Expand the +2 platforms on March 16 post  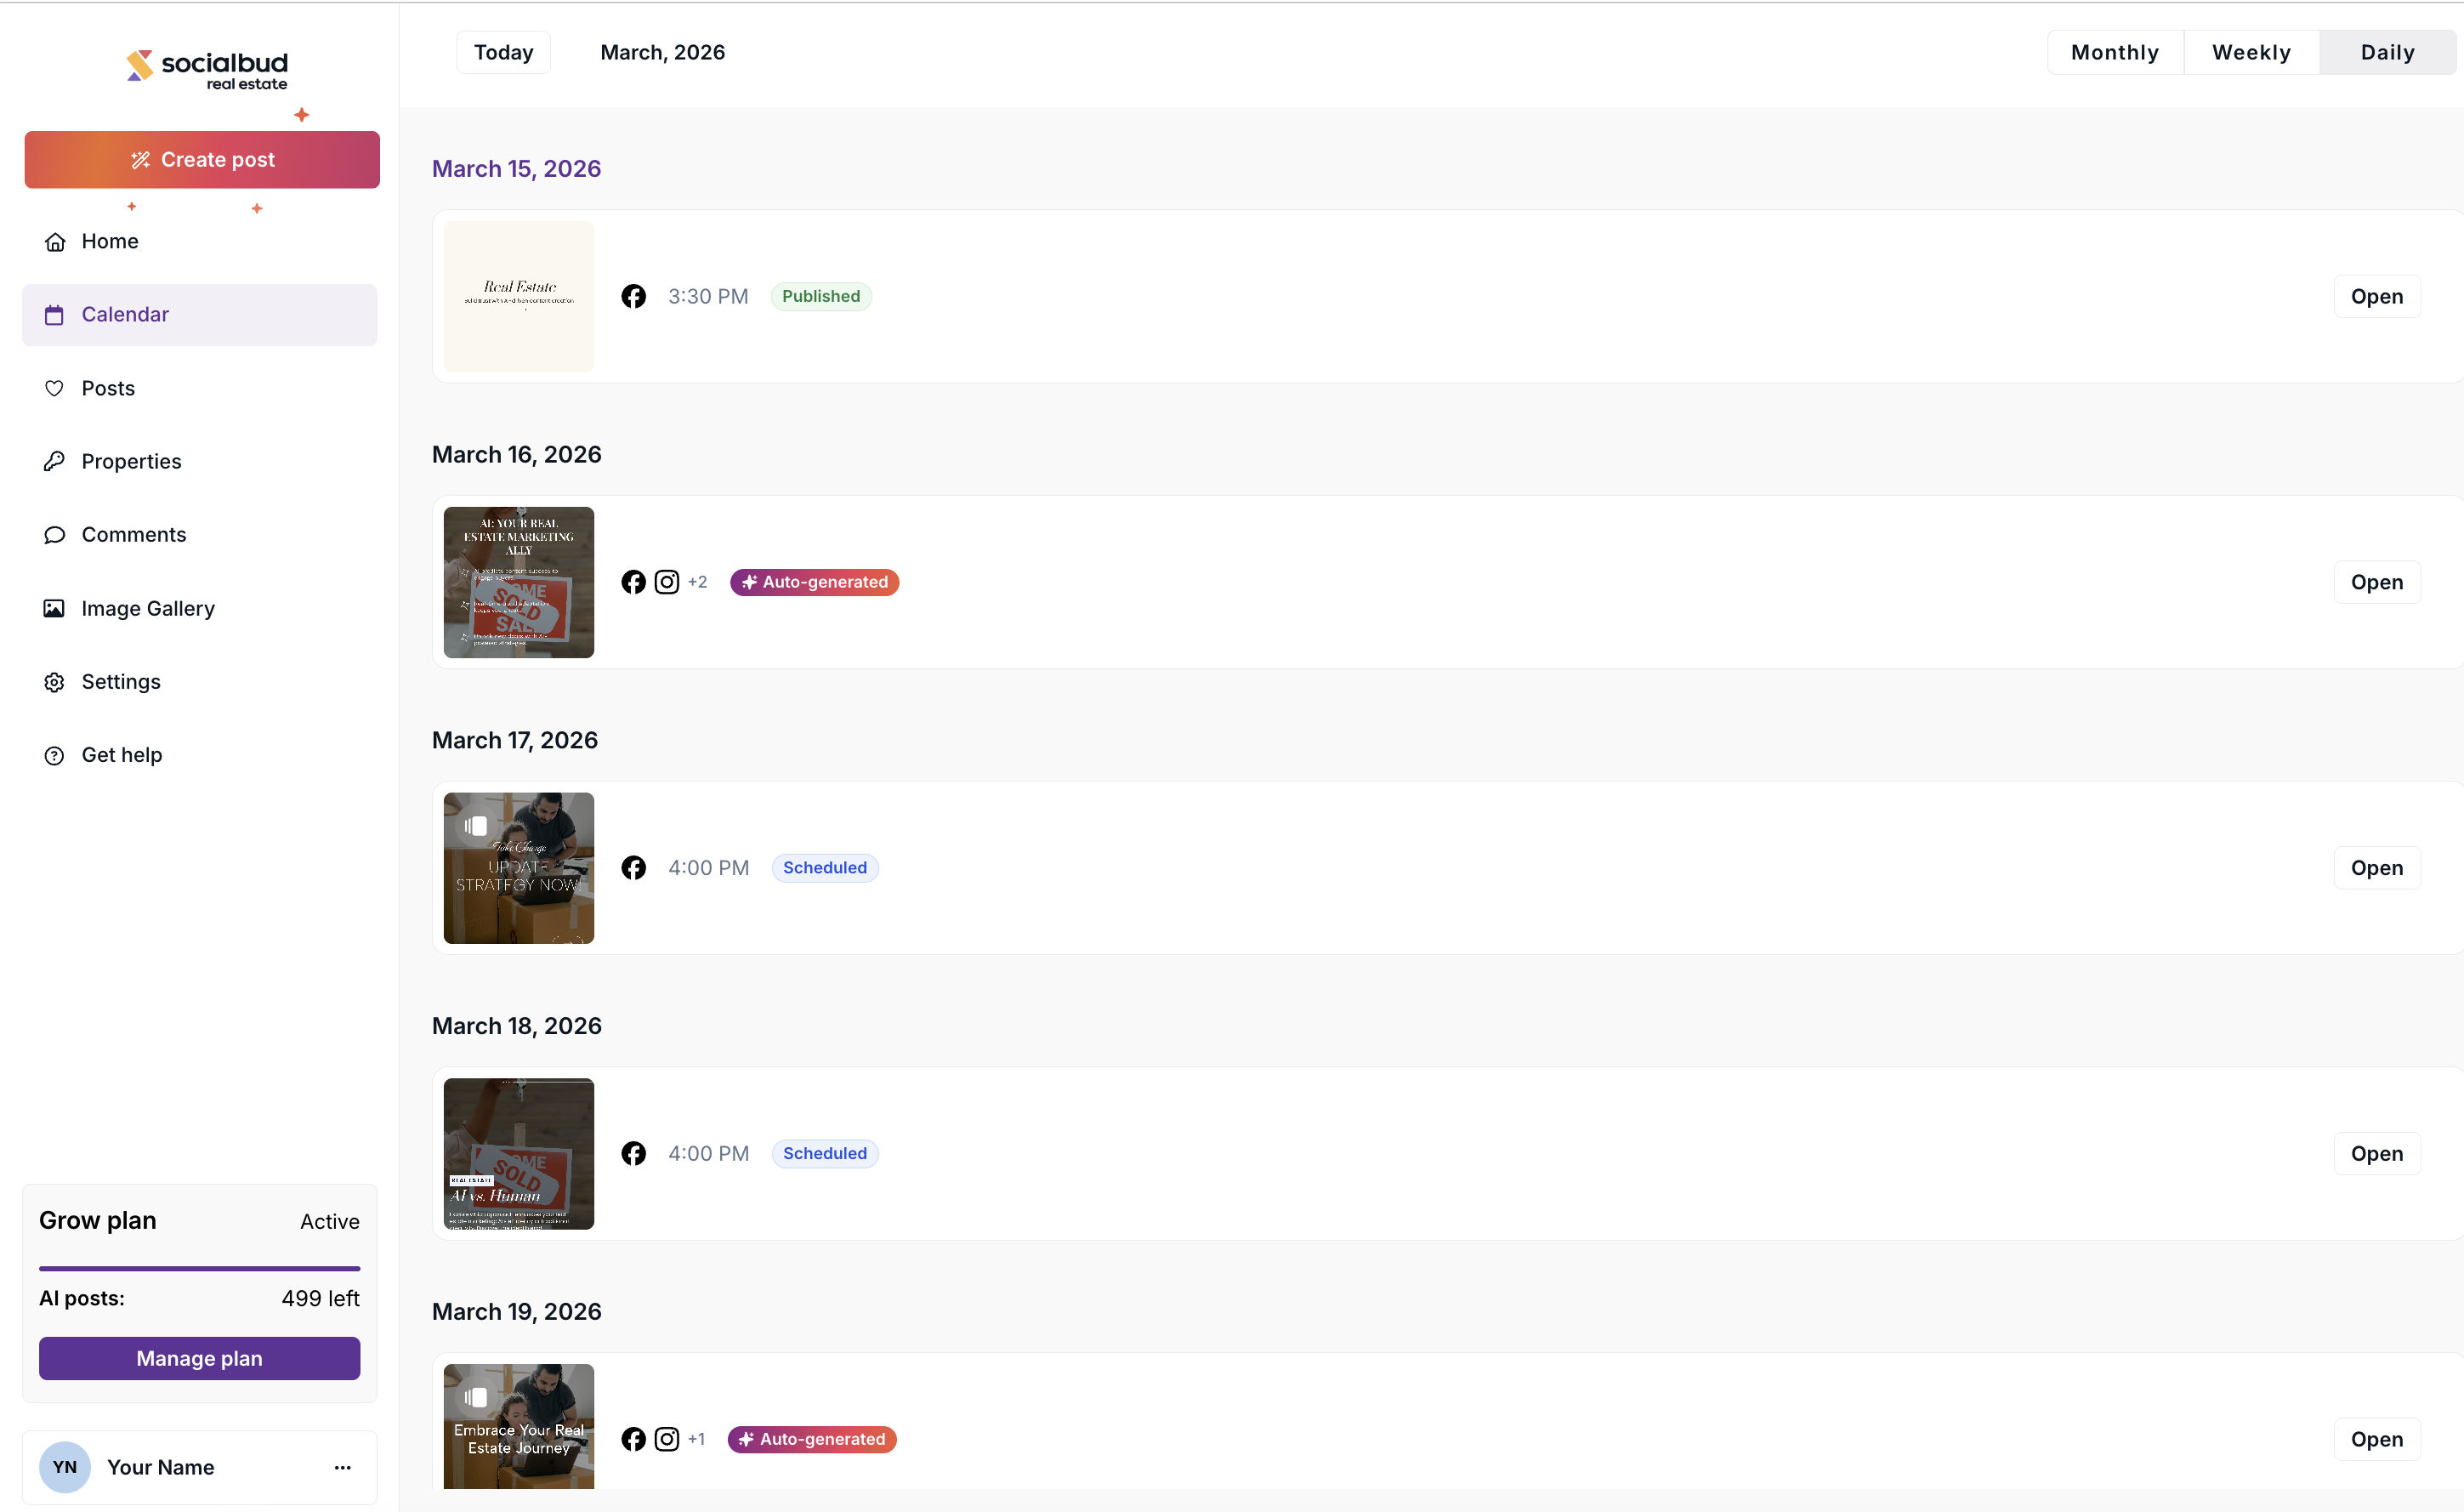(697, 582)
